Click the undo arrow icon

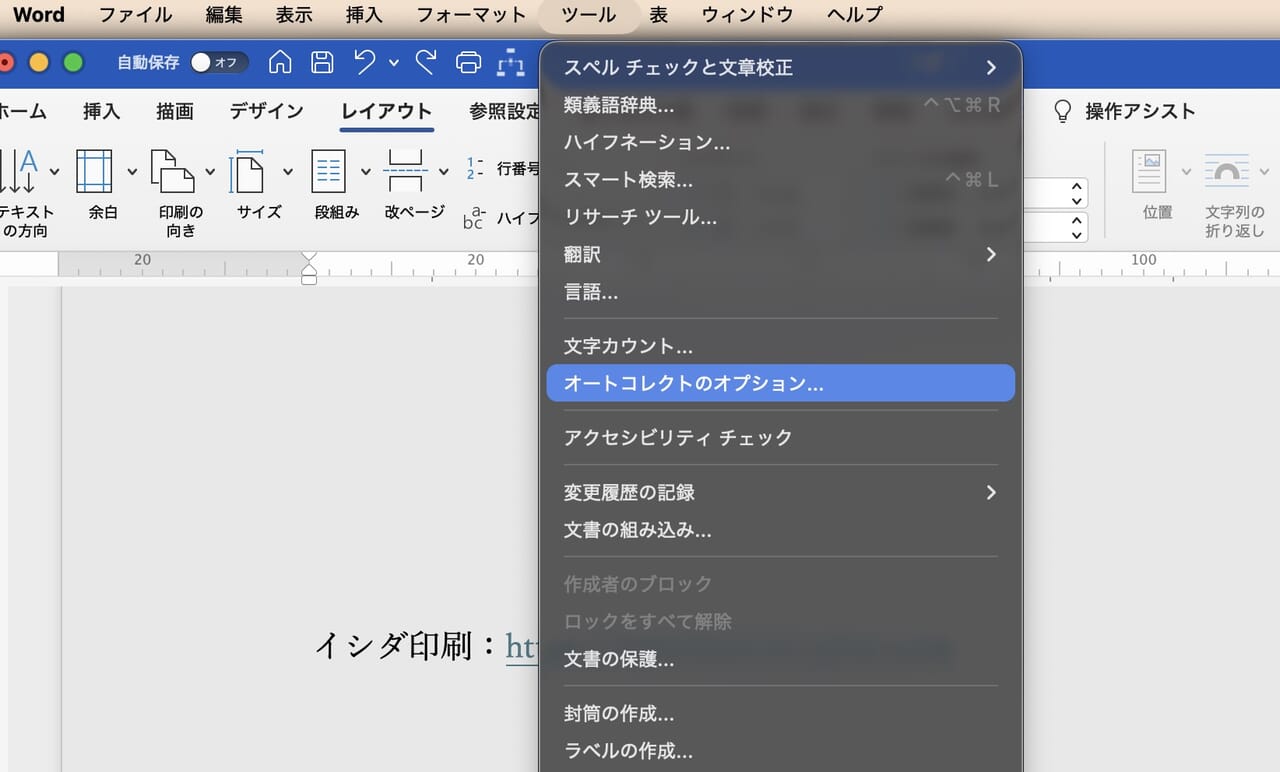[365, 62]
